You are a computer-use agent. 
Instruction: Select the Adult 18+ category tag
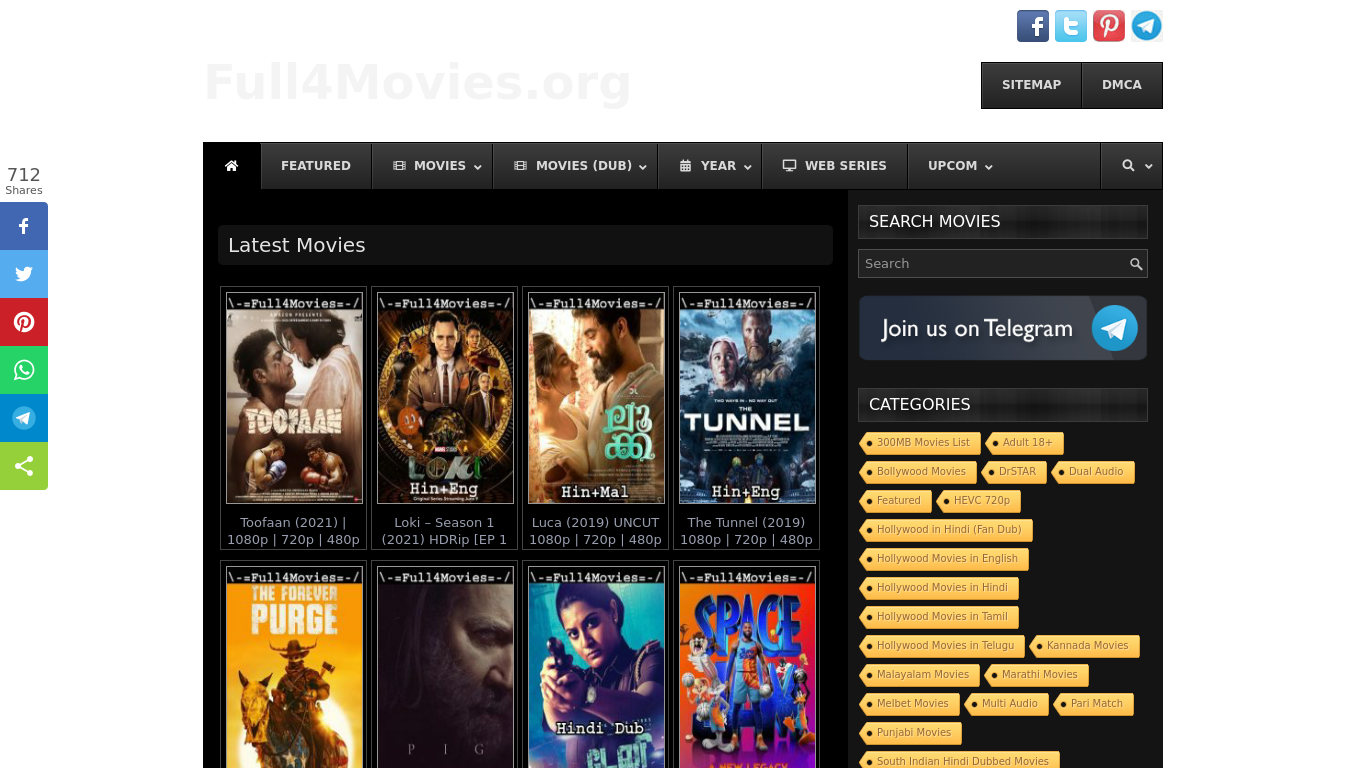coord(1025,443)
